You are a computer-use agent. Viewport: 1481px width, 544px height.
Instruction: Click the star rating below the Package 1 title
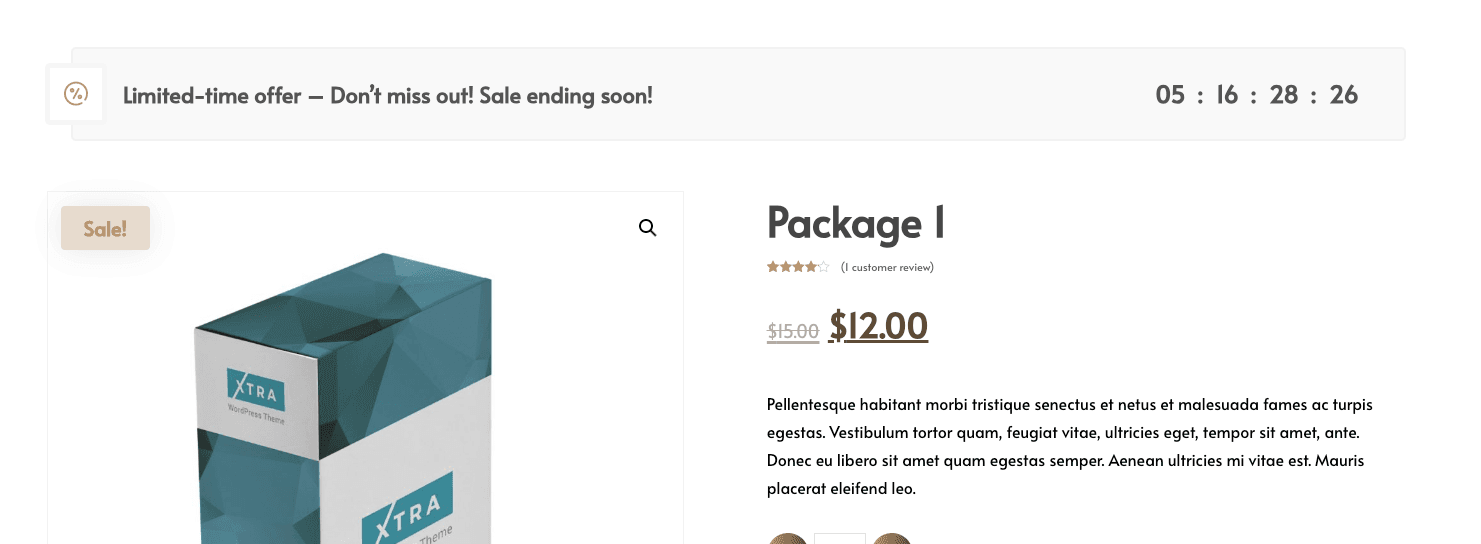(797, 267)
